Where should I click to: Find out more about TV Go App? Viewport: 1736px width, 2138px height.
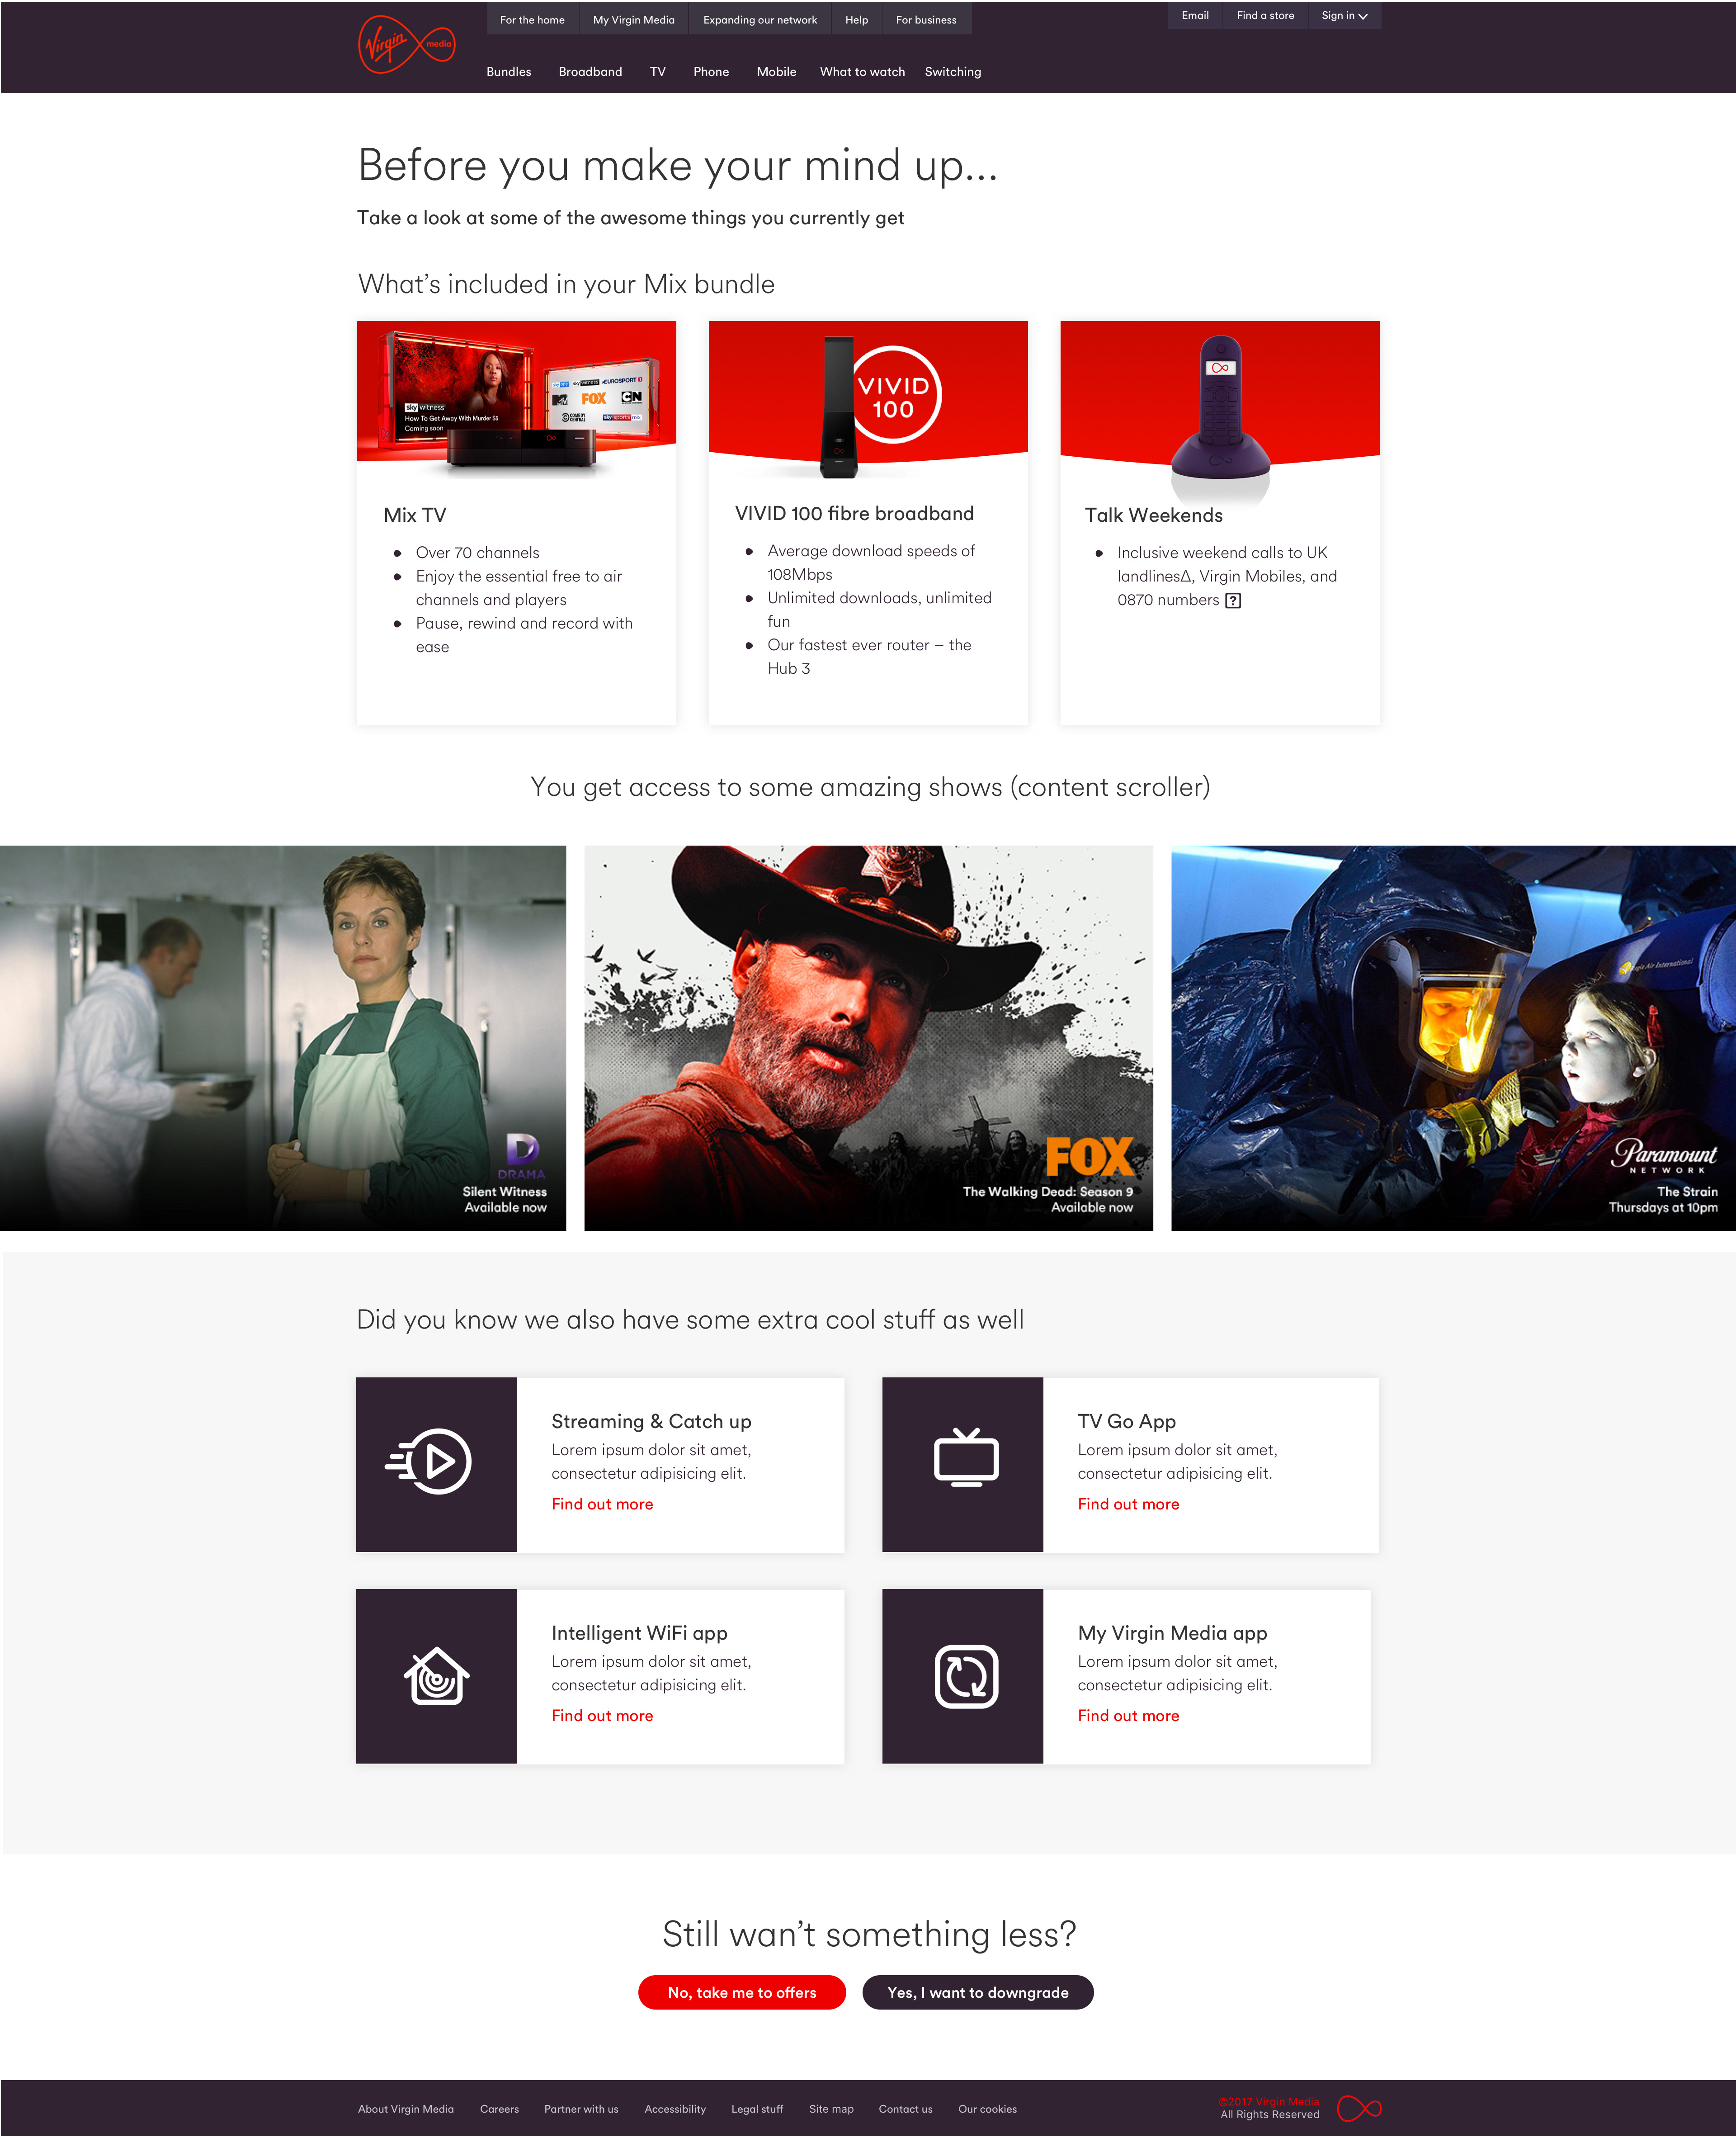click(1128, 1504)
